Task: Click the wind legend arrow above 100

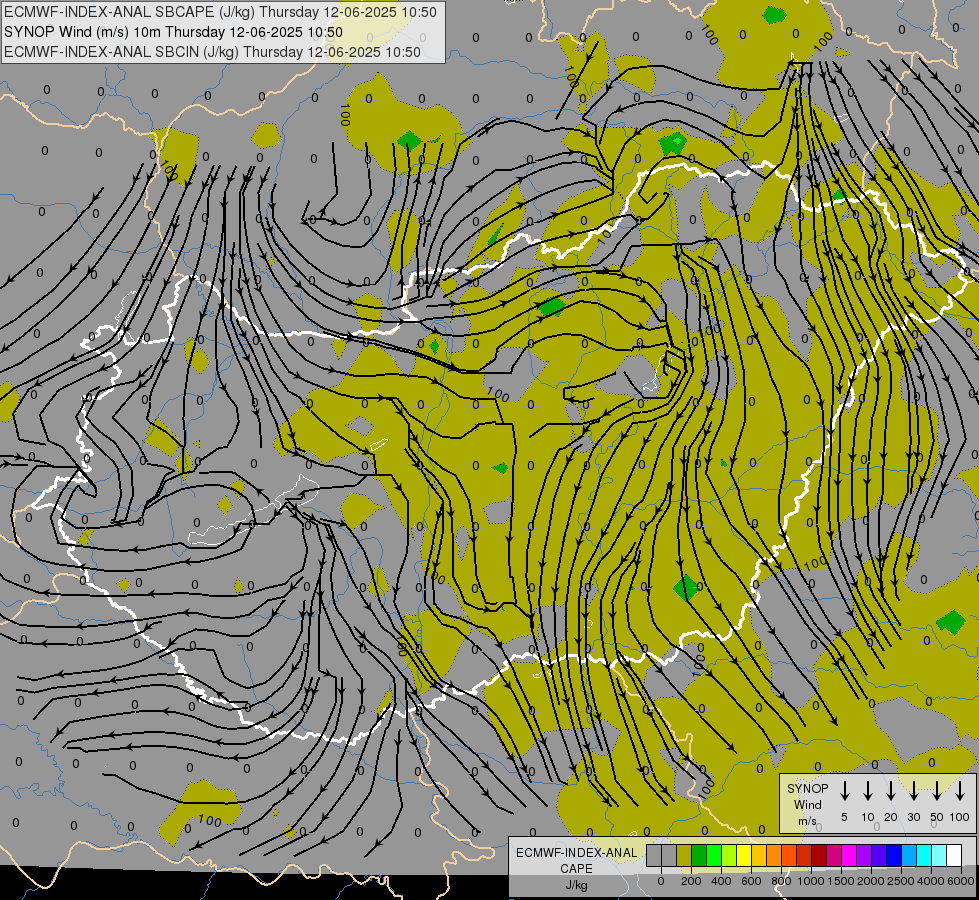Action: [960, 791]
